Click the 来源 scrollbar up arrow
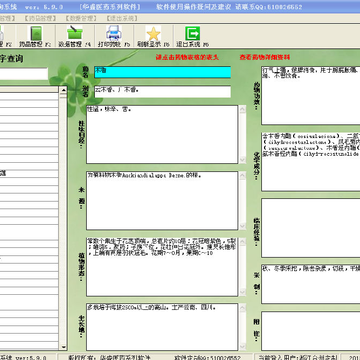 click(243, 175)
